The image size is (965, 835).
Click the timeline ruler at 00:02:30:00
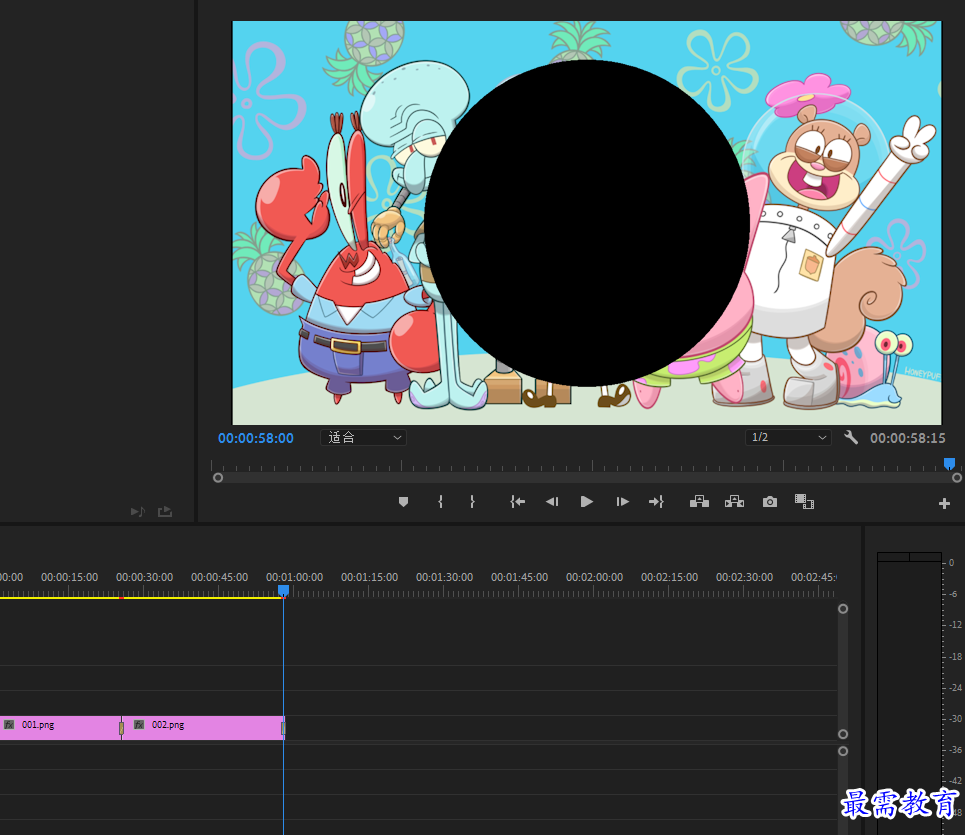[x=744, y=577]
